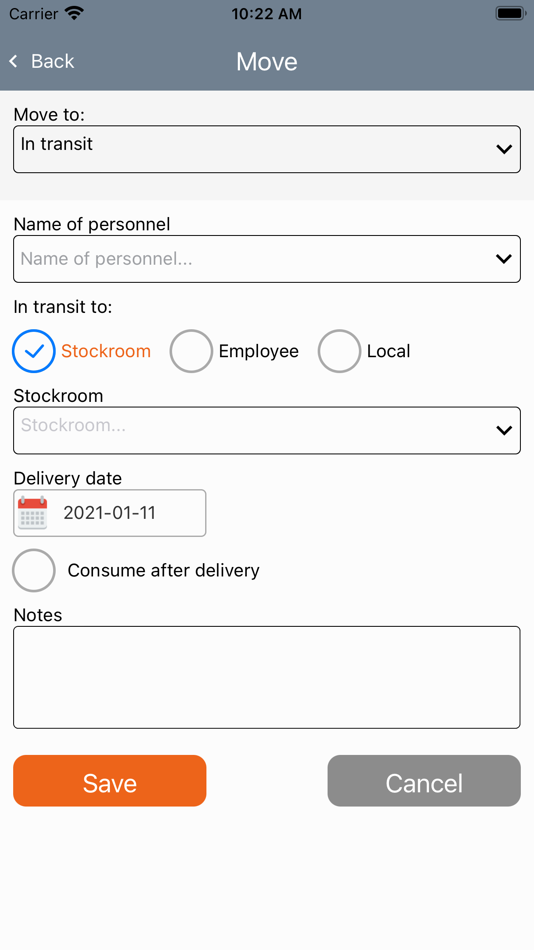Viewport: 534px width, 950px height.
Task: Tap the battery icon in status bar
Action: click(x=510, y=13)
